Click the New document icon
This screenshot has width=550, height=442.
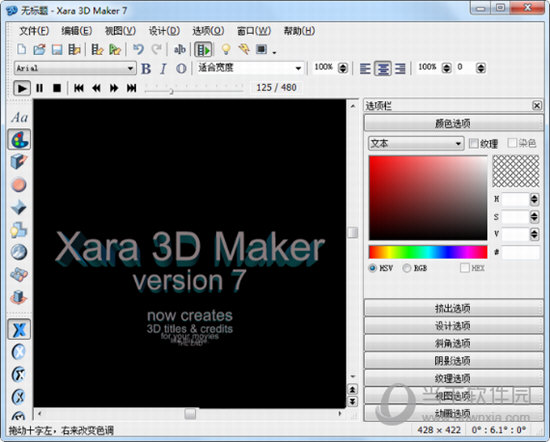(x=22, y=49)
